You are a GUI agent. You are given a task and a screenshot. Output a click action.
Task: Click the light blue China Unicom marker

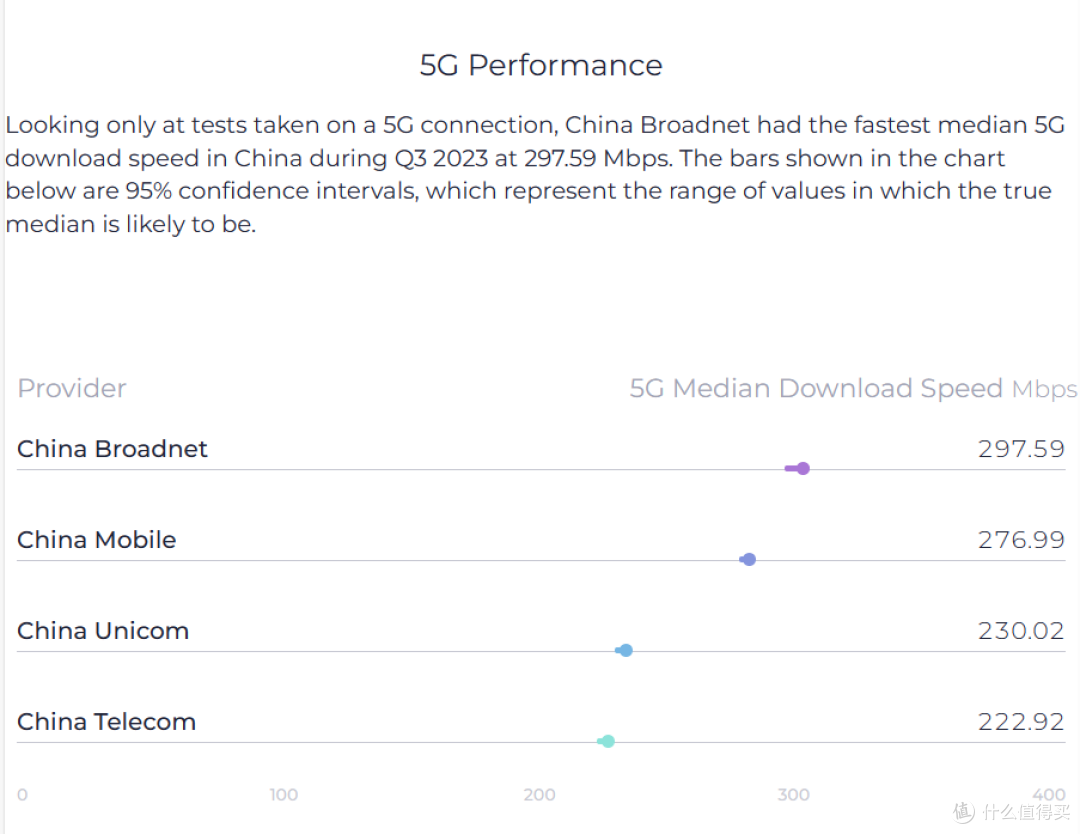625,650
